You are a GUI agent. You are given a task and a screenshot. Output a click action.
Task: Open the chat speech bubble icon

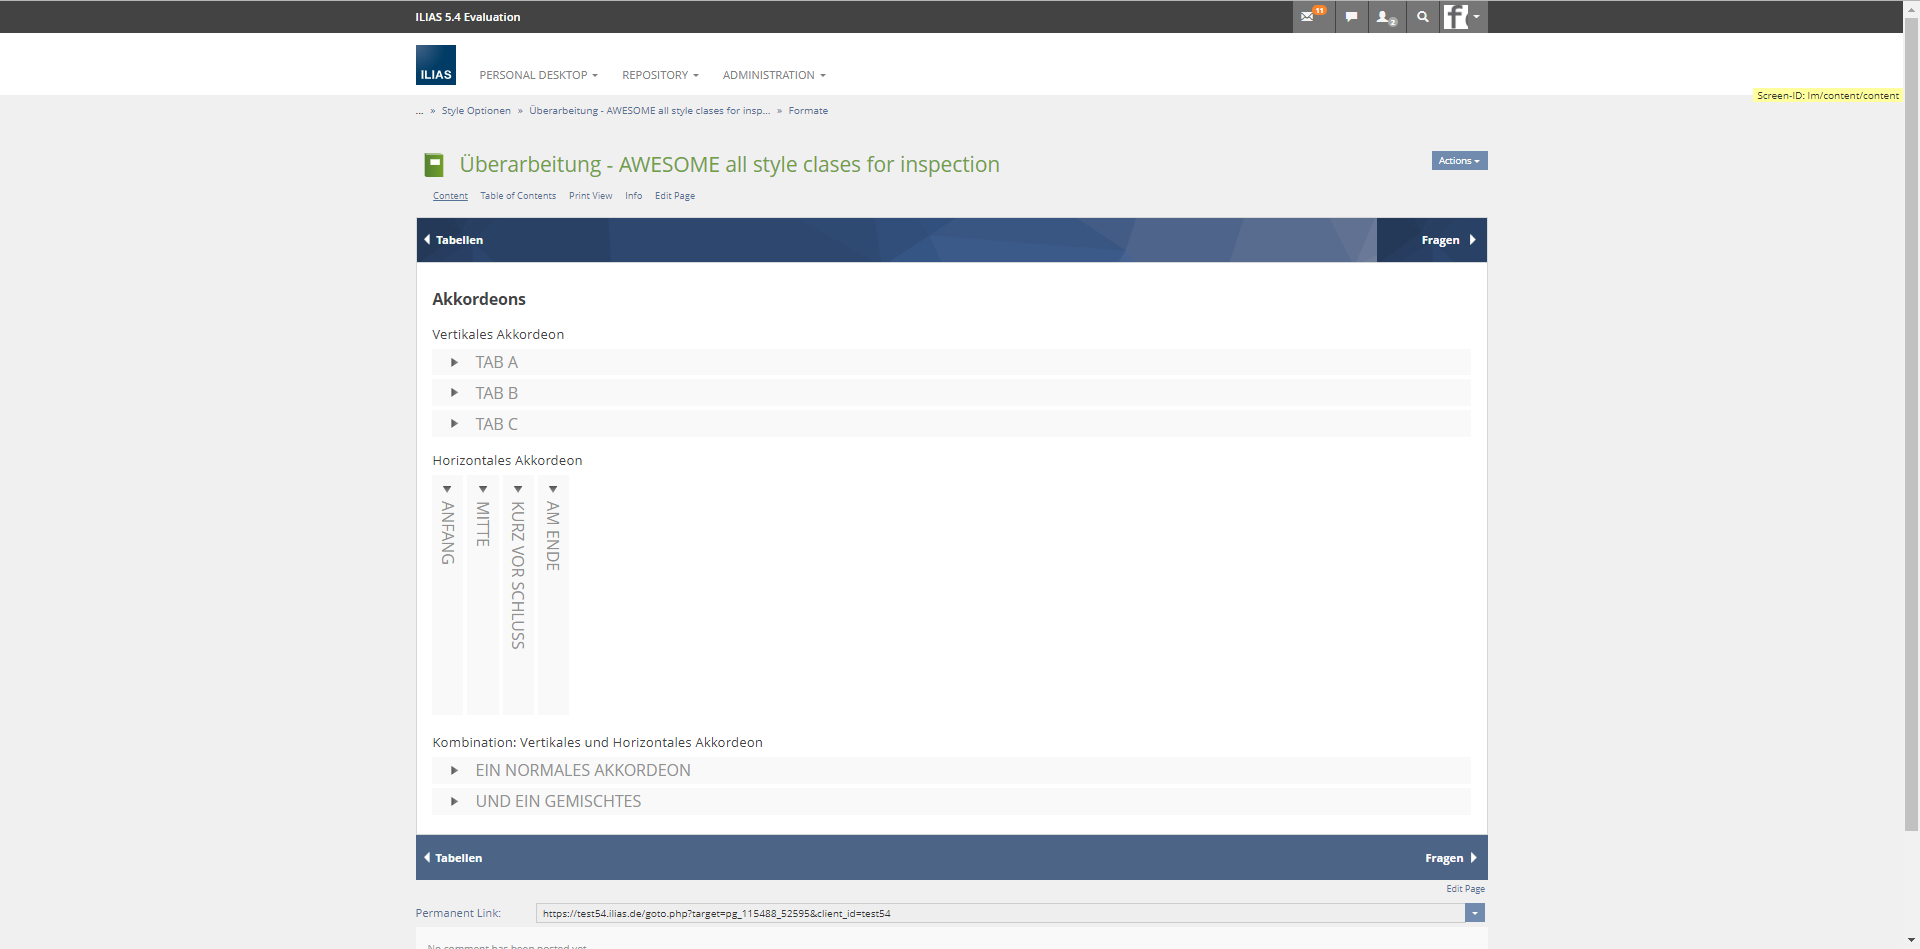1351,17
